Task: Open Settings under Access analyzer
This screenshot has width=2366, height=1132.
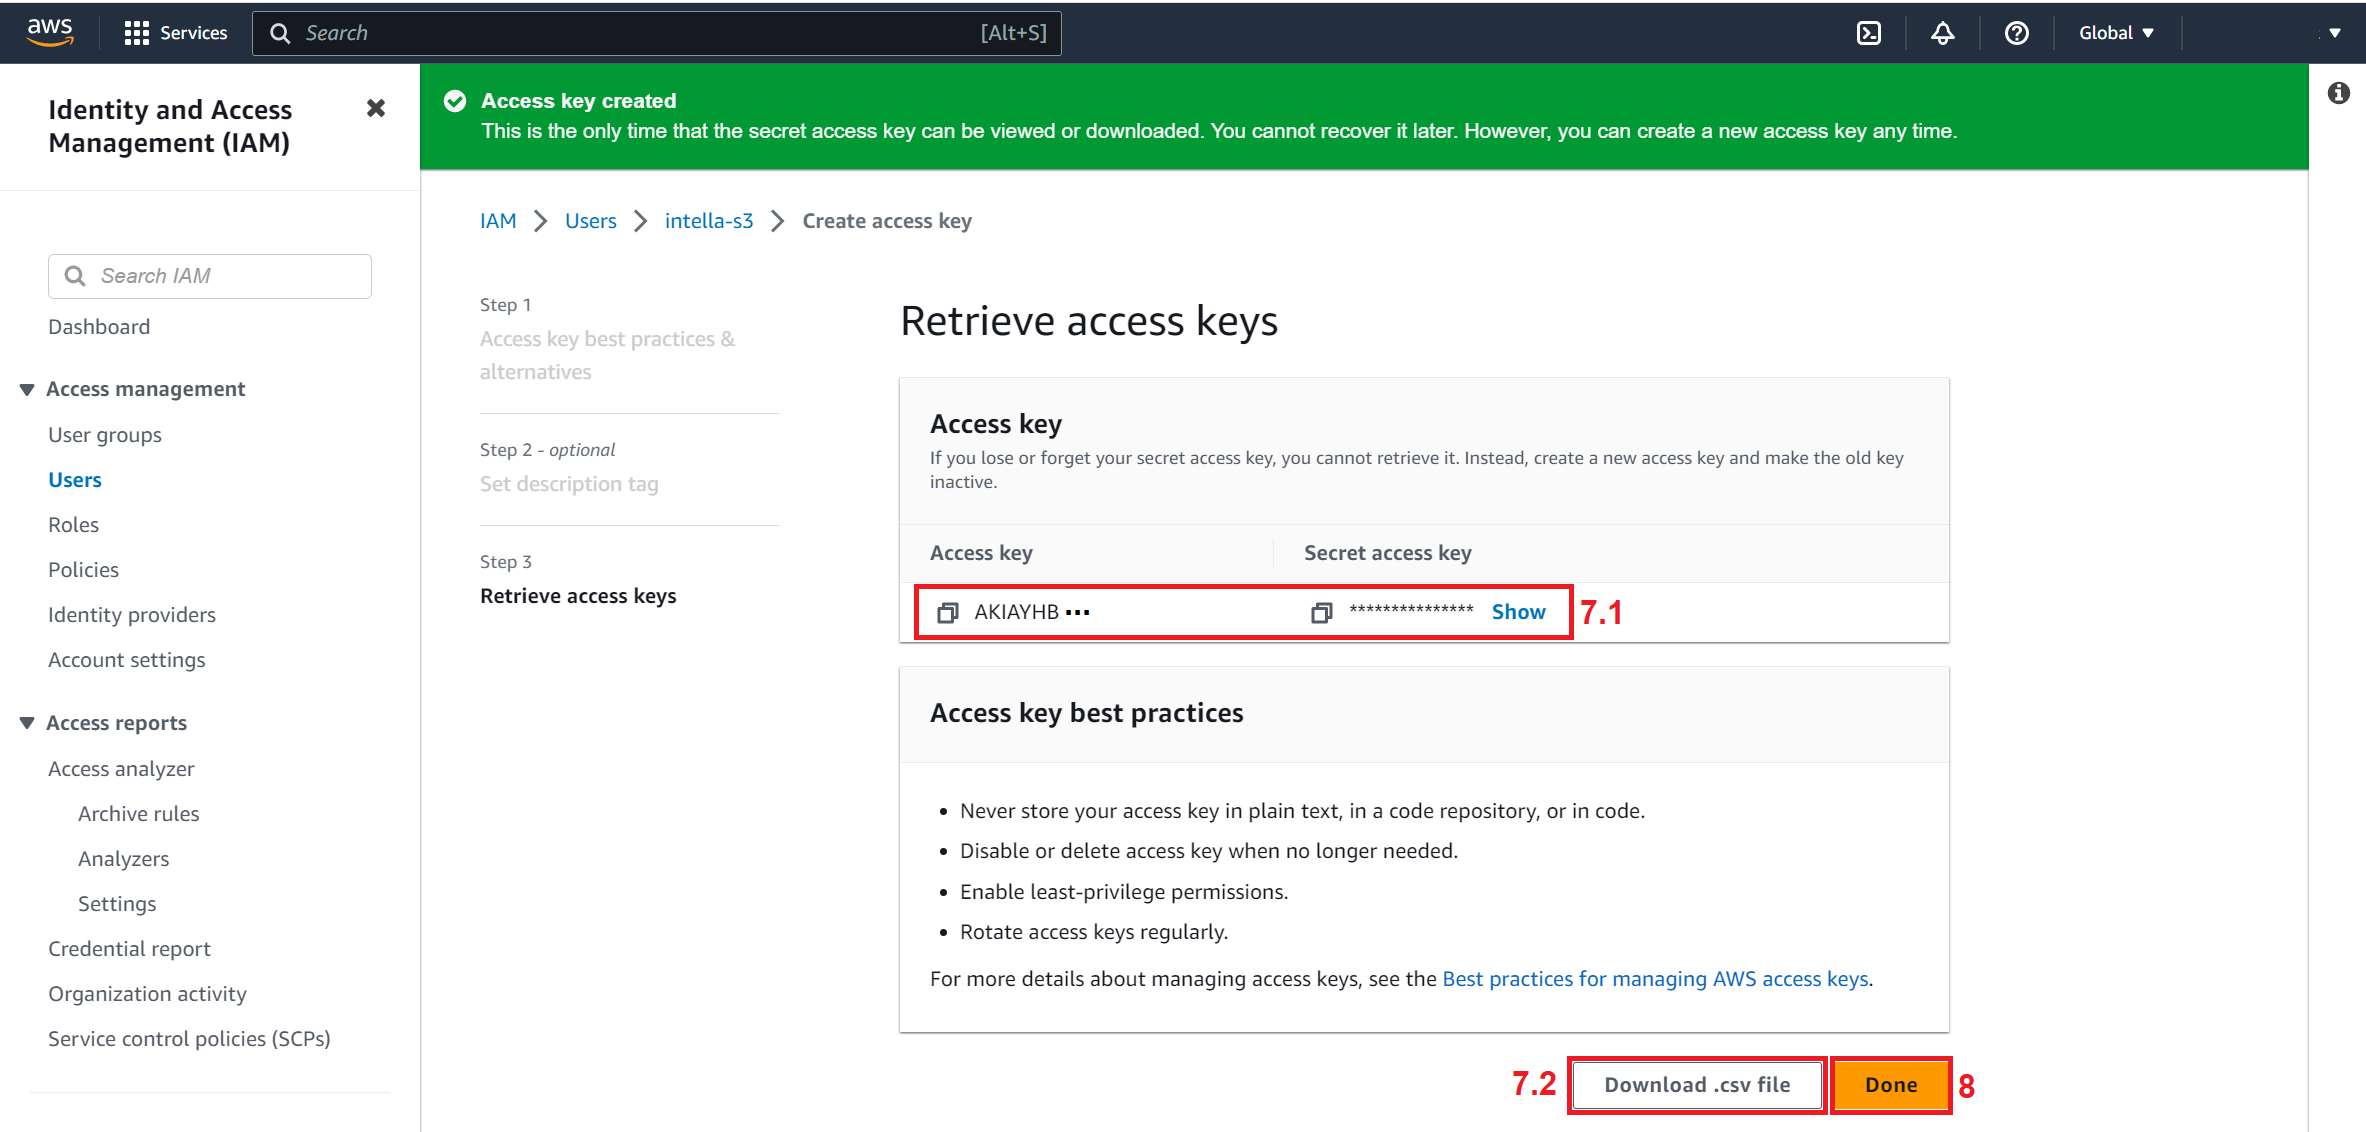Action: click(117, 904)
